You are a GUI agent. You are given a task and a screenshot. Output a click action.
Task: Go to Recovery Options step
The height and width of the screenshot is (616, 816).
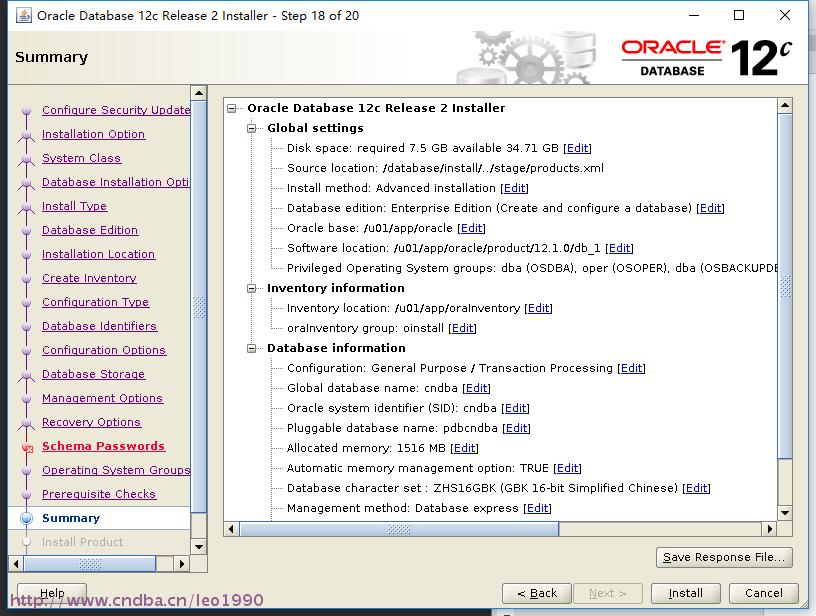tap(92, 422)
